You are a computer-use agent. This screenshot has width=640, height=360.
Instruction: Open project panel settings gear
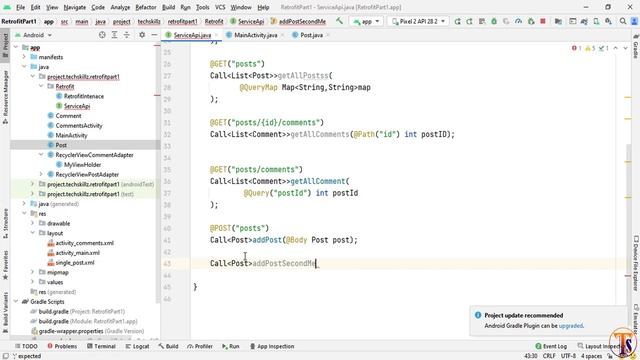coord(142,35)
